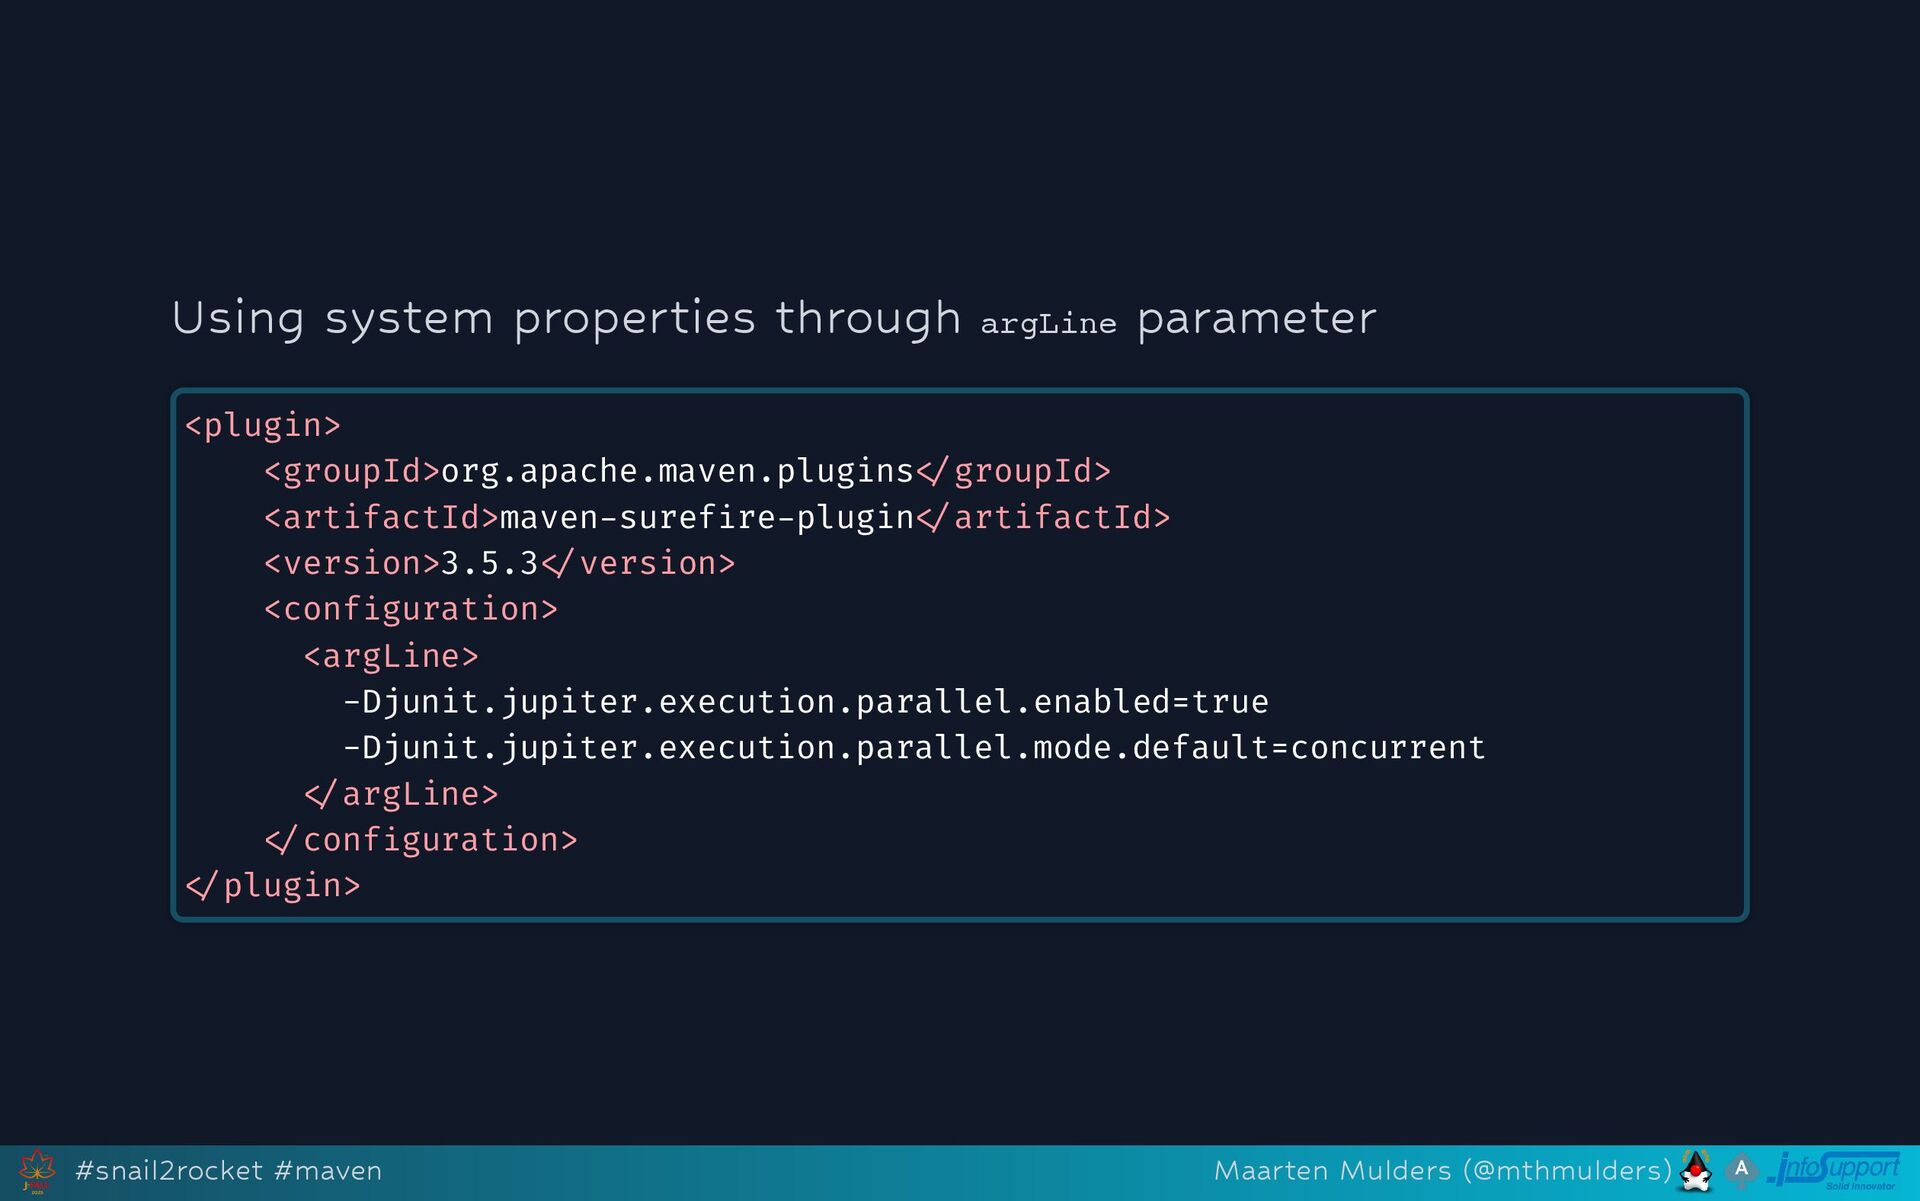
Task: Click the 3.5.3 version number
Action: (489, 564)
